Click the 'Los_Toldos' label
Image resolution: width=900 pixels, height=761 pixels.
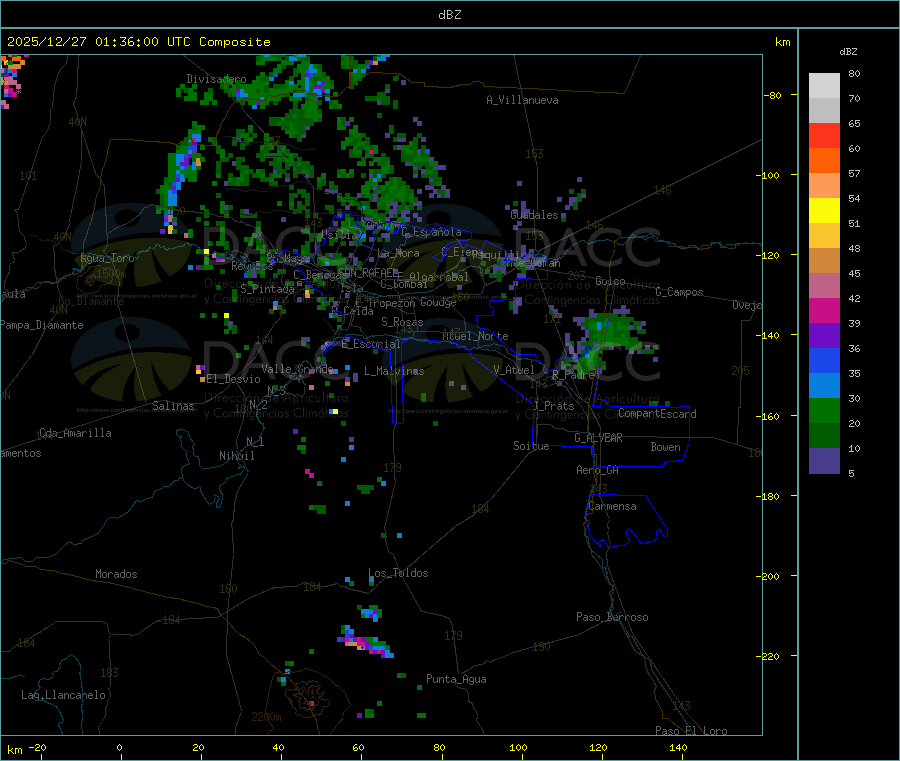(398, 573)
